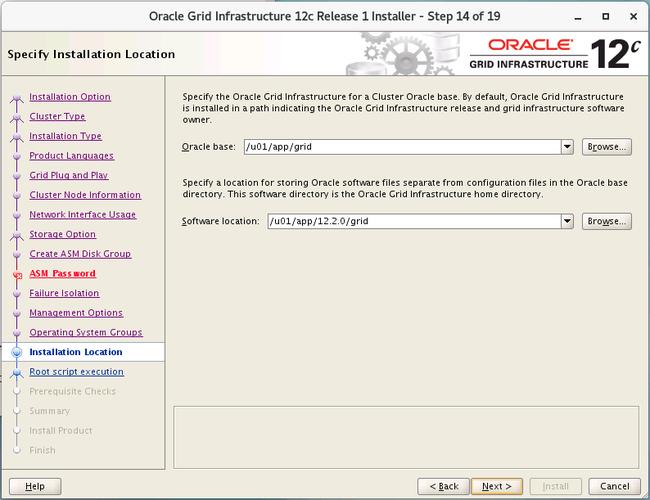The width and height of the screenshot is (650, 500).
Task: Click the Product Languages step bullet
Action: click(17, 156)
